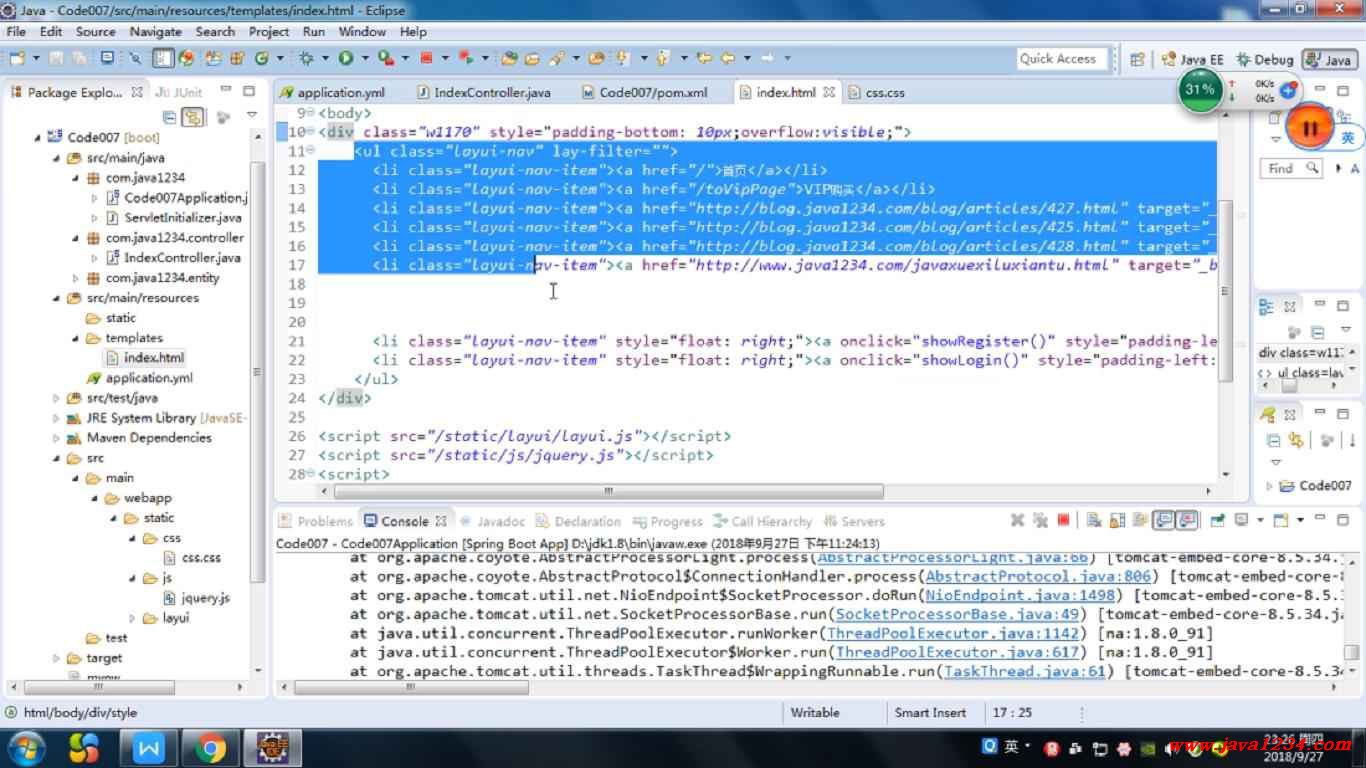The width and height of the screenshot is (1366, 768).
Task: Click the back navigation yellow arrow
Action: click(x=728, y=58)
